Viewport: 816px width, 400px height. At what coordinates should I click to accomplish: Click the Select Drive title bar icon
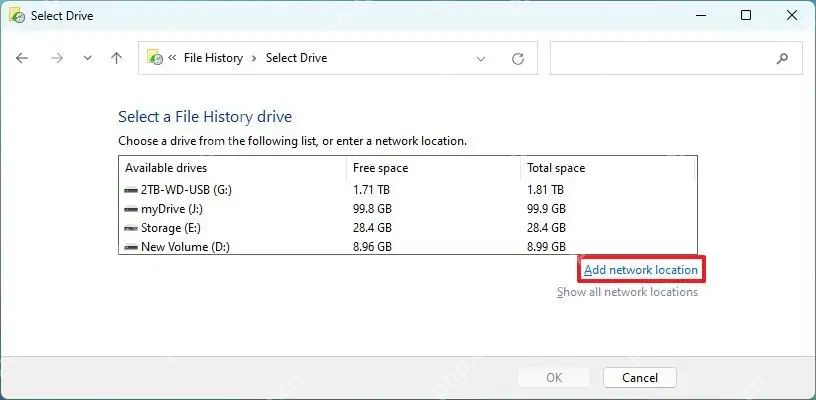click(16, 15)
